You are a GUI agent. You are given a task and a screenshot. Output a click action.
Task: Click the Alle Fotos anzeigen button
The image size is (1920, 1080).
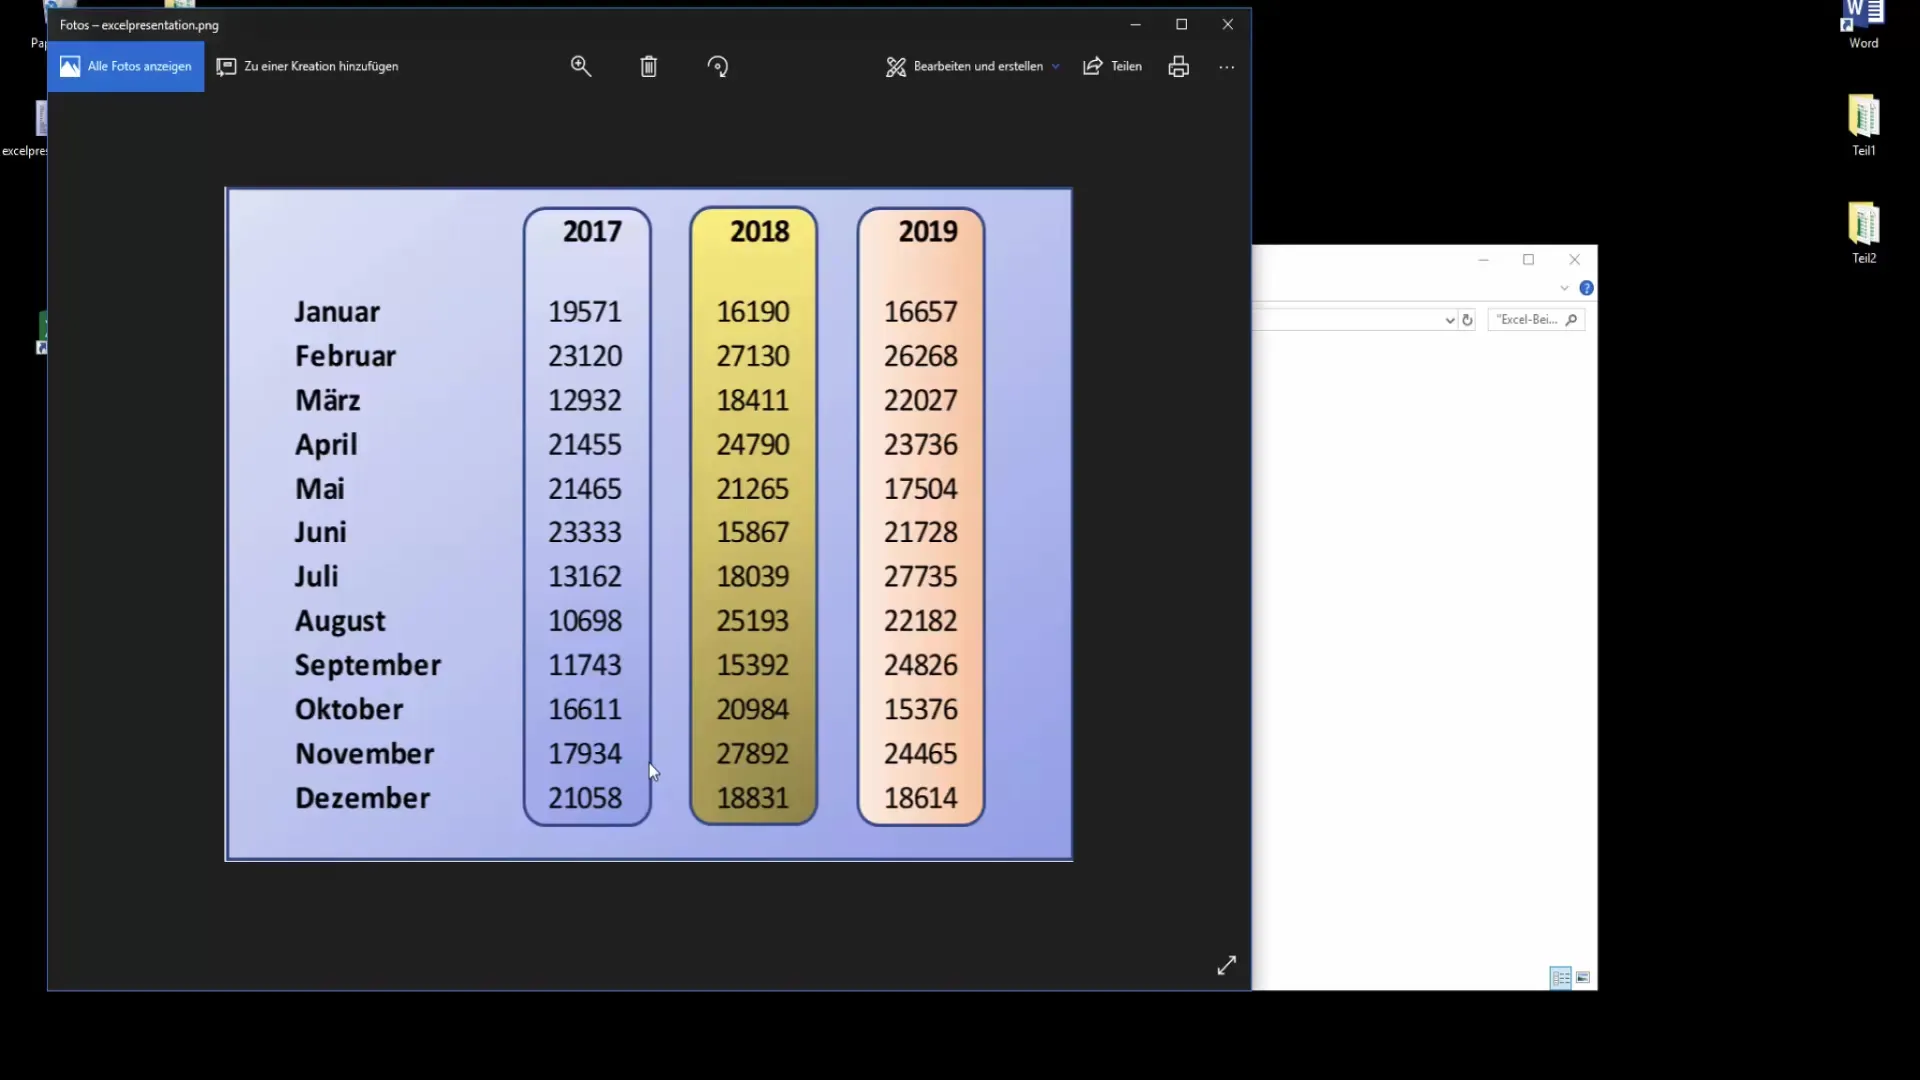pyautogui.click(x=127, y=65)
